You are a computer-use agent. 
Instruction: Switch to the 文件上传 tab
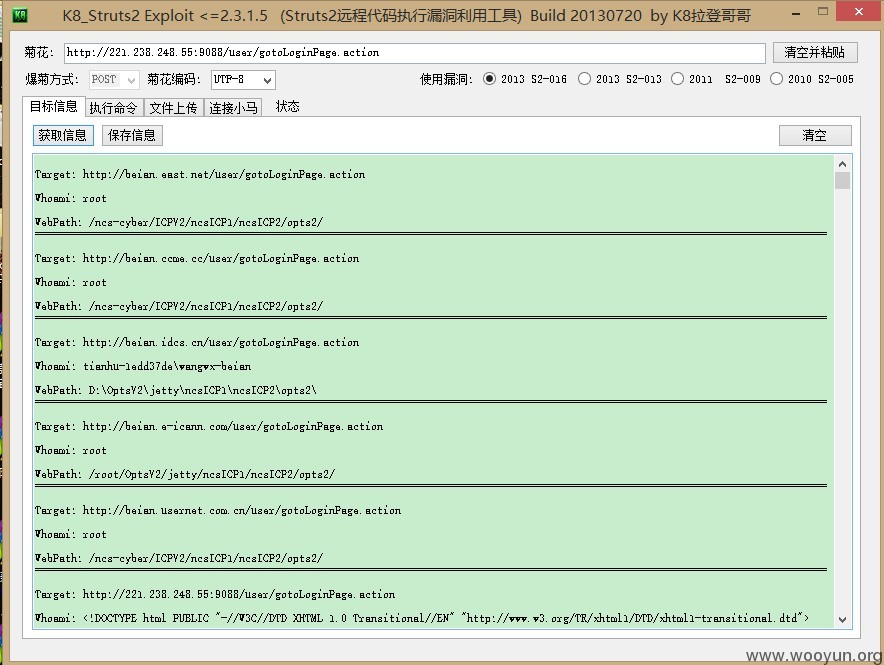coord(173,108)
